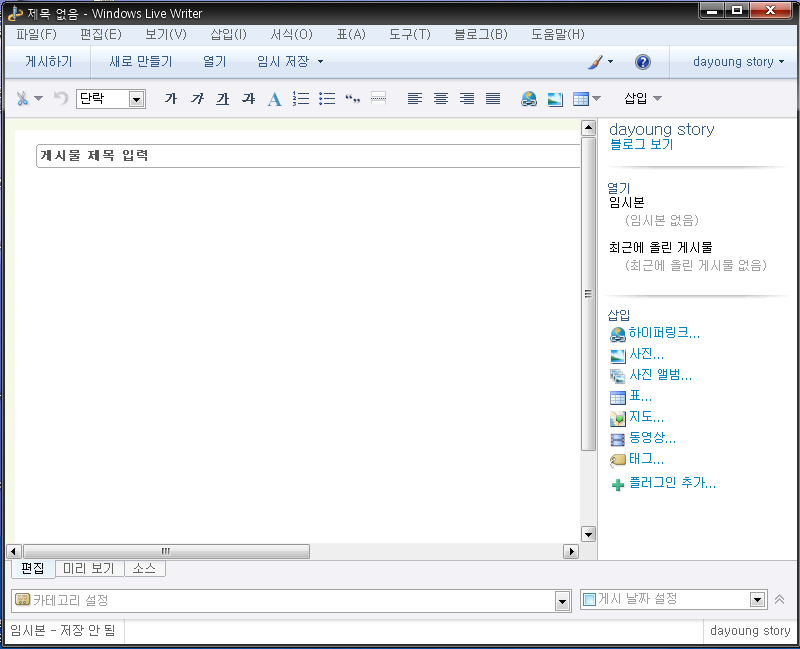Viewport: 800px width, 649px height.
Task: Click the toolbar insert picture icon
Action: [x=555, y=99]
